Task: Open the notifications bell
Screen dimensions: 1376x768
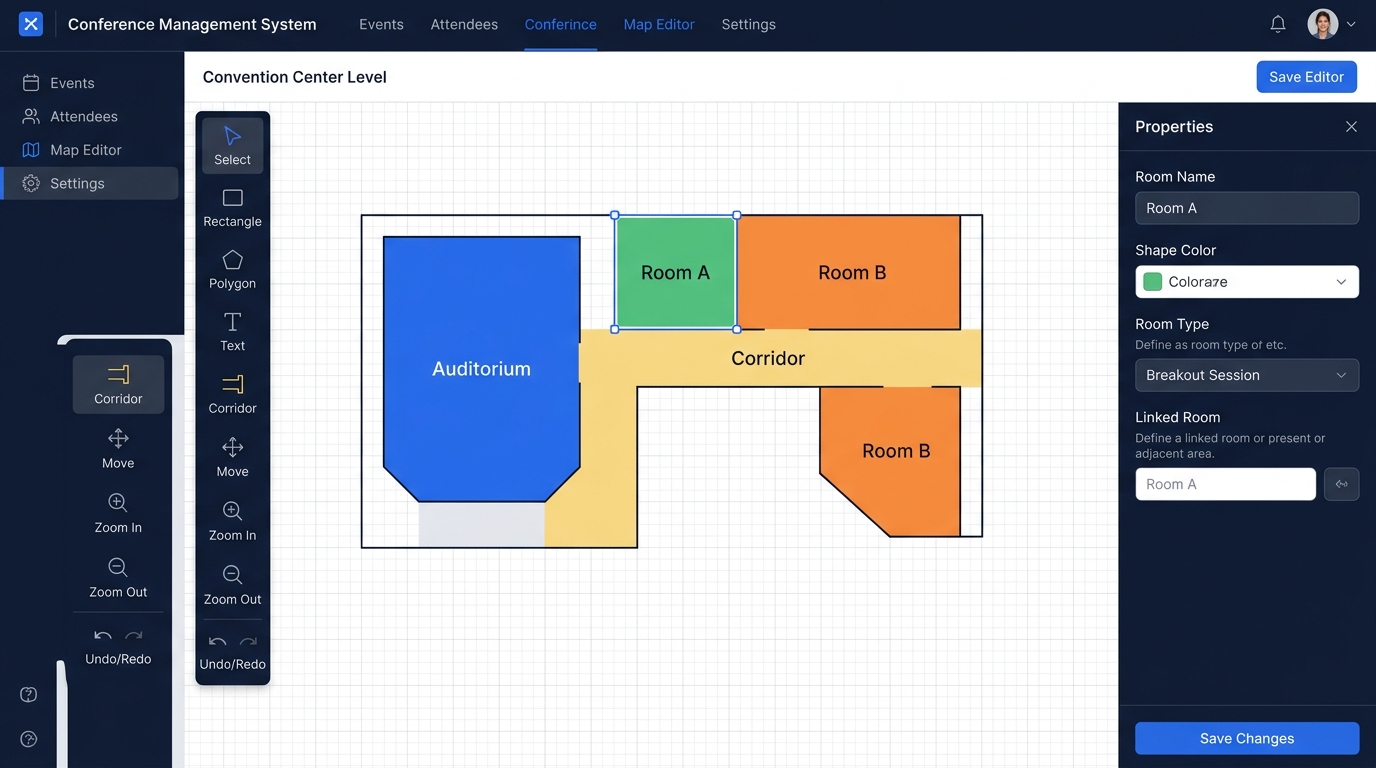Action: pyautogui.click(x=1278, y=24)
